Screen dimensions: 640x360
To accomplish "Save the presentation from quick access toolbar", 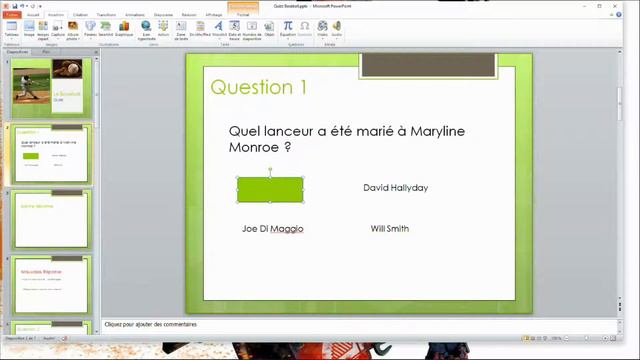I will [x=15, y=6].
